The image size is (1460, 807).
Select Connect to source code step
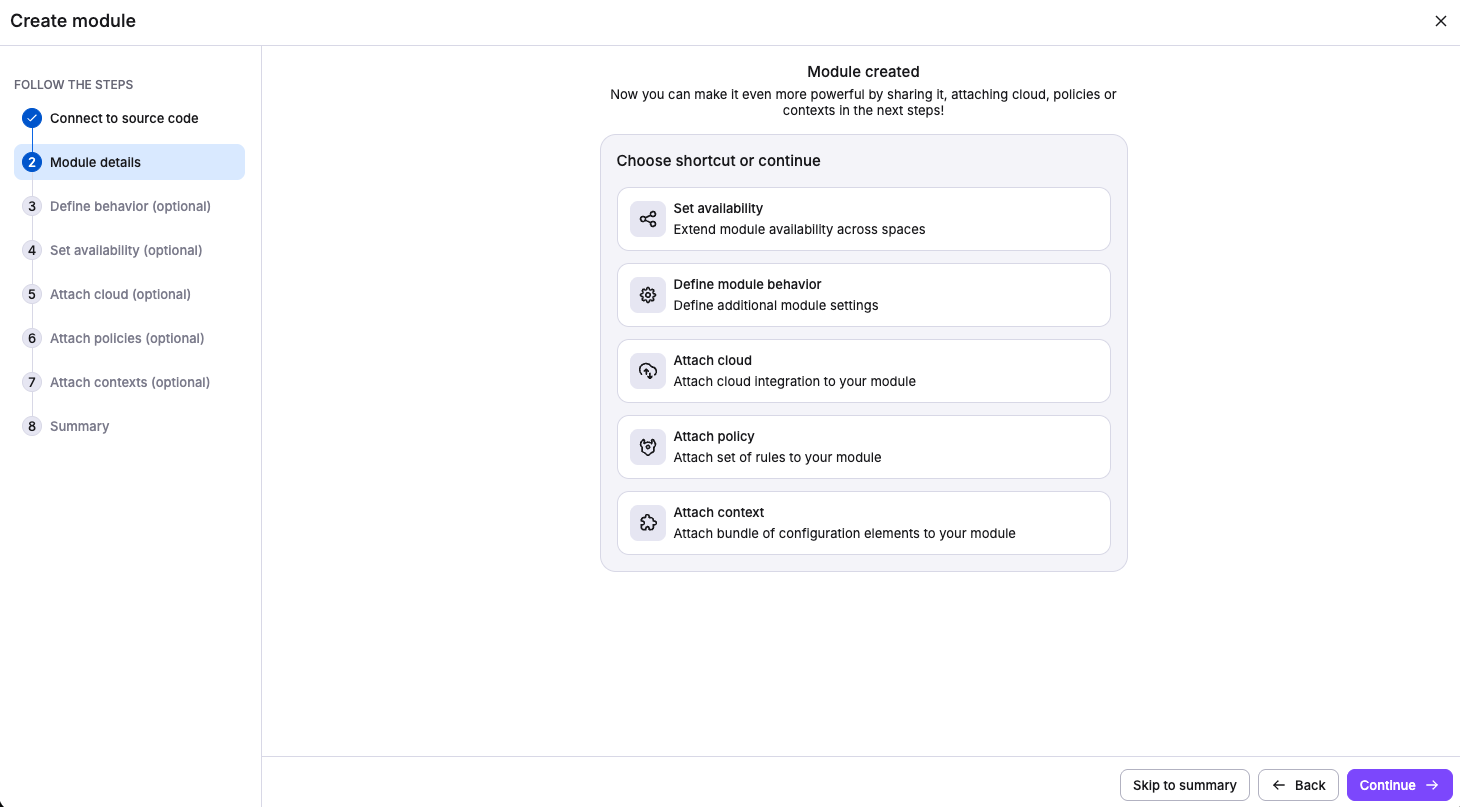click(x=124, y=118)
